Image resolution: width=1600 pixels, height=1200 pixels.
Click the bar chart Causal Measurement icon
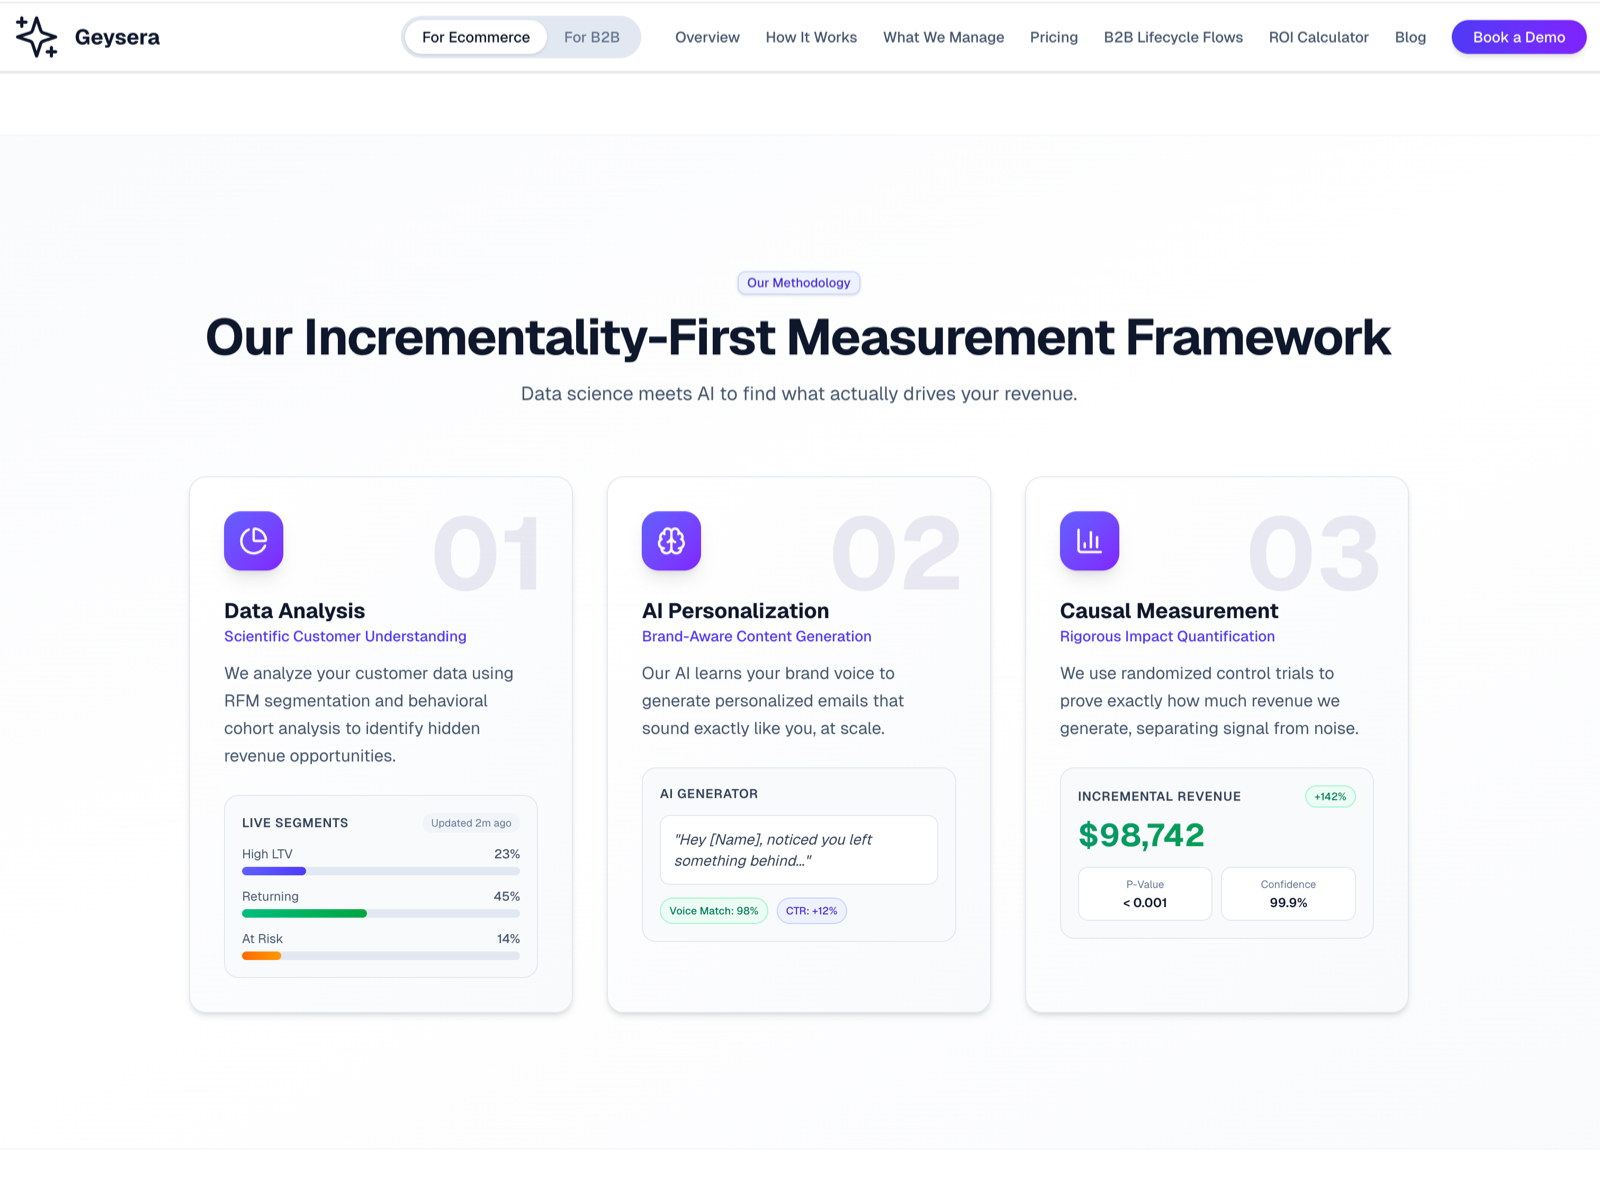pos(1089,541)
